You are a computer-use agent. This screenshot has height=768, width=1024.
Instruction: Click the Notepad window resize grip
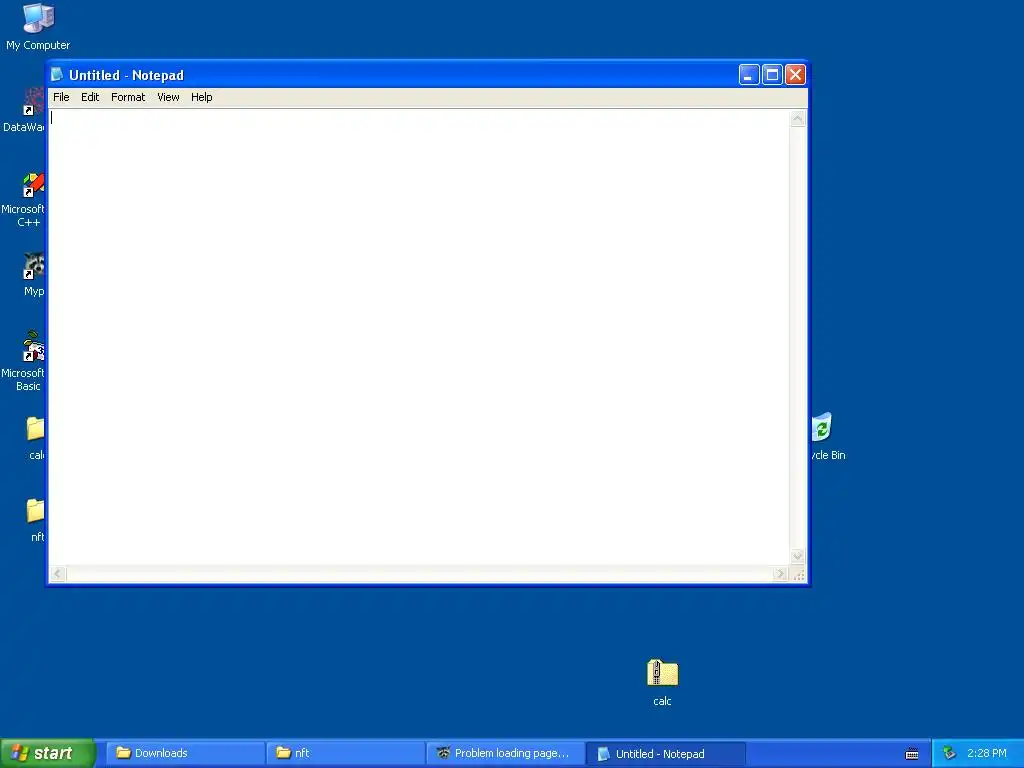coord(799,575)
